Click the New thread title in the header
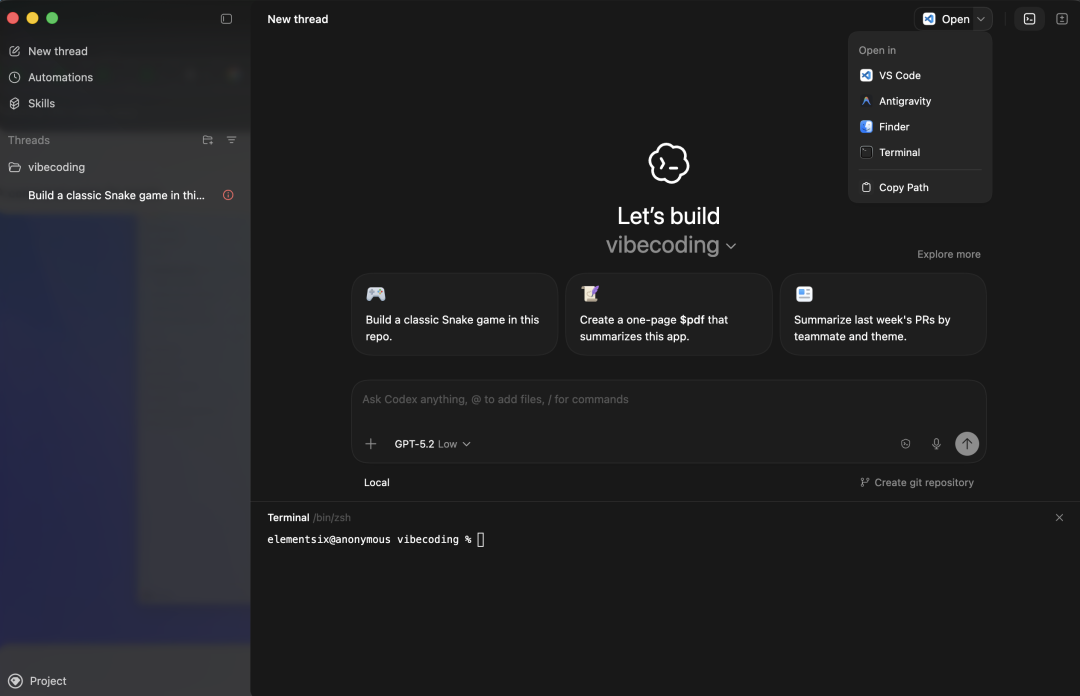This screenshot has height=696, width=1080. [298, 19]
